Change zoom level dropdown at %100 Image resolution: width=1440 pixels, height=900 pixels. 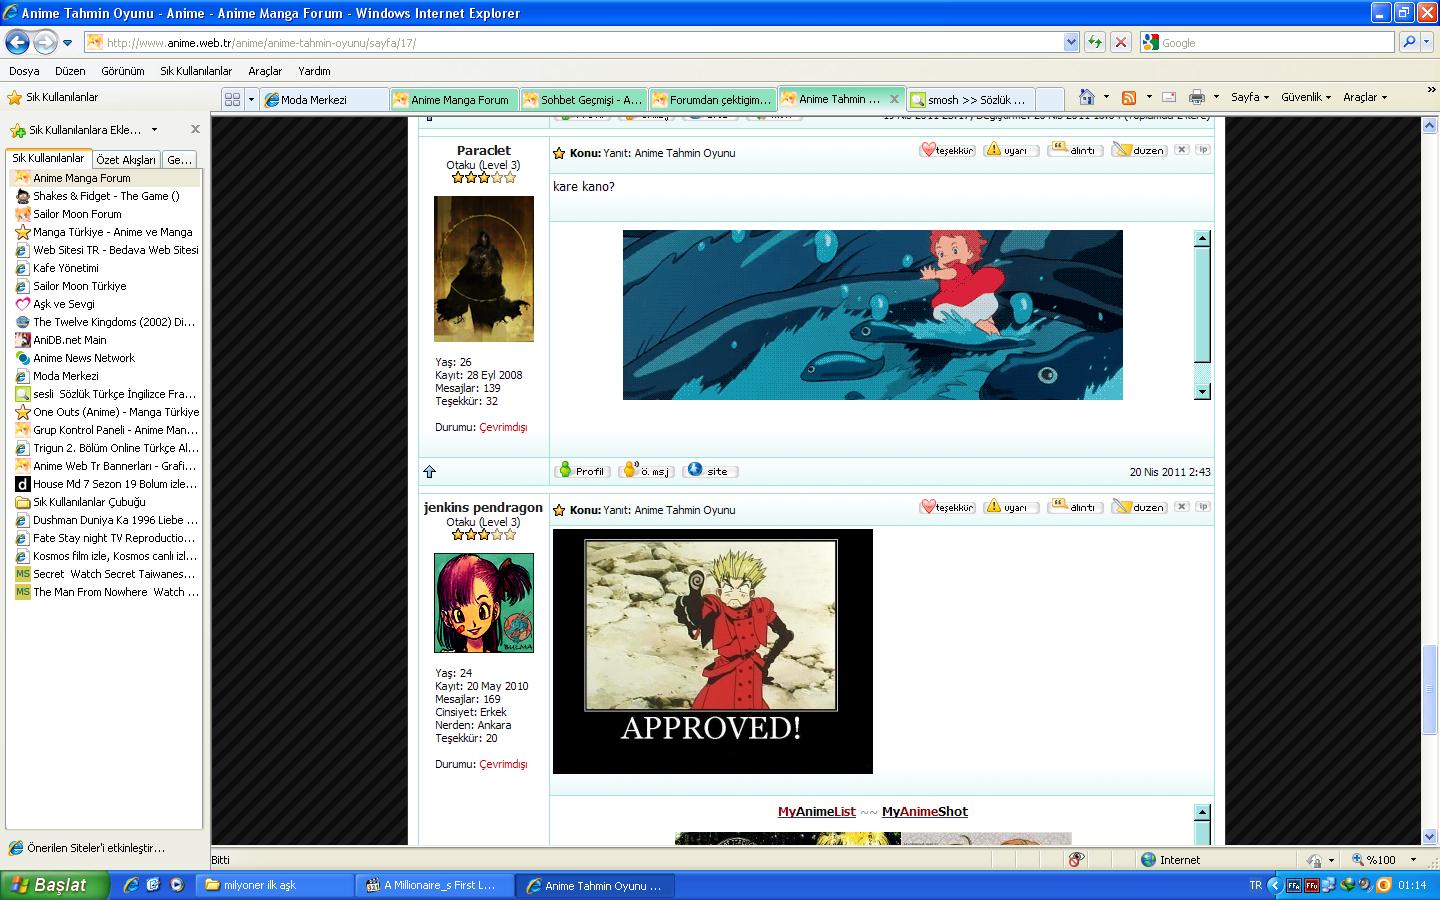point(1414,860)
